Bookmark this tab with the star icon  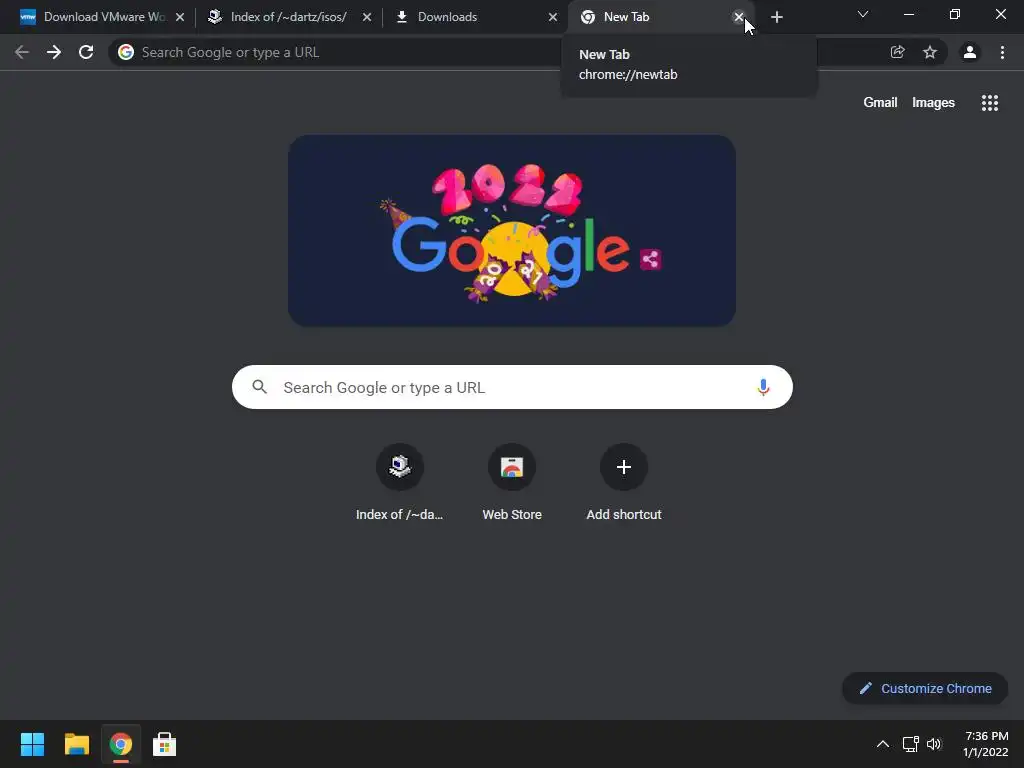pyautogui.click(x=930, y=52)
